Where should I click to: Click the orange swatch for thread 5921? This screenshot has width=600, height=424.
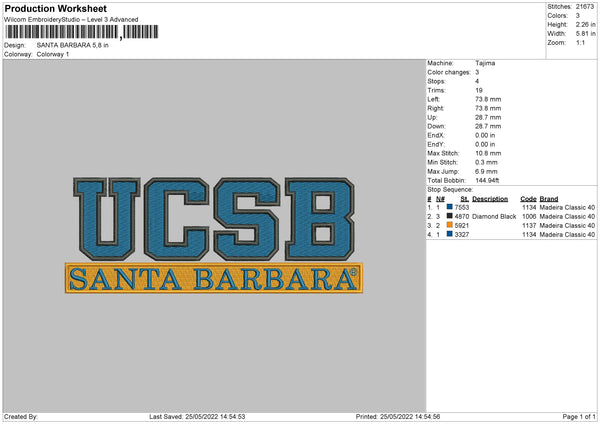(x=450, y=225)
